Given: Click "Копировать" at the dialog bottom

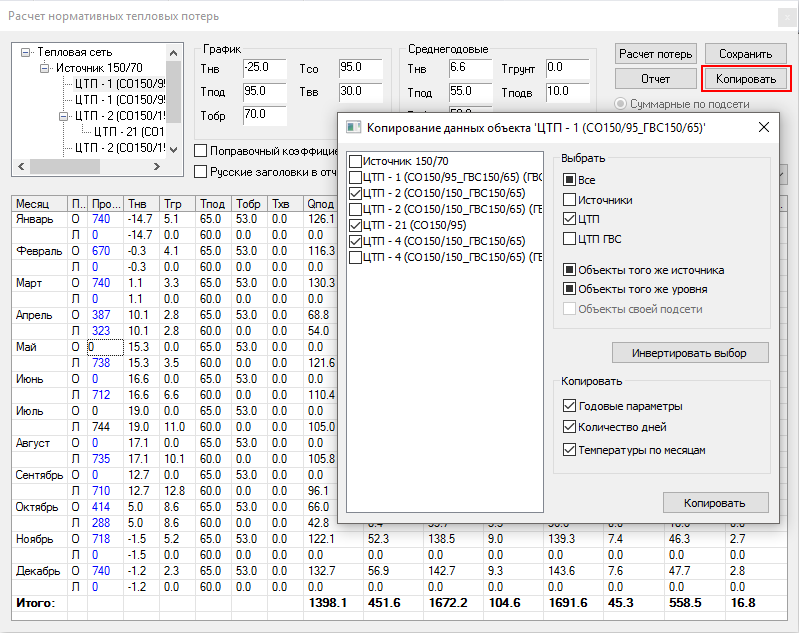Looking at the screenshot, I should [x=716, y=502].
